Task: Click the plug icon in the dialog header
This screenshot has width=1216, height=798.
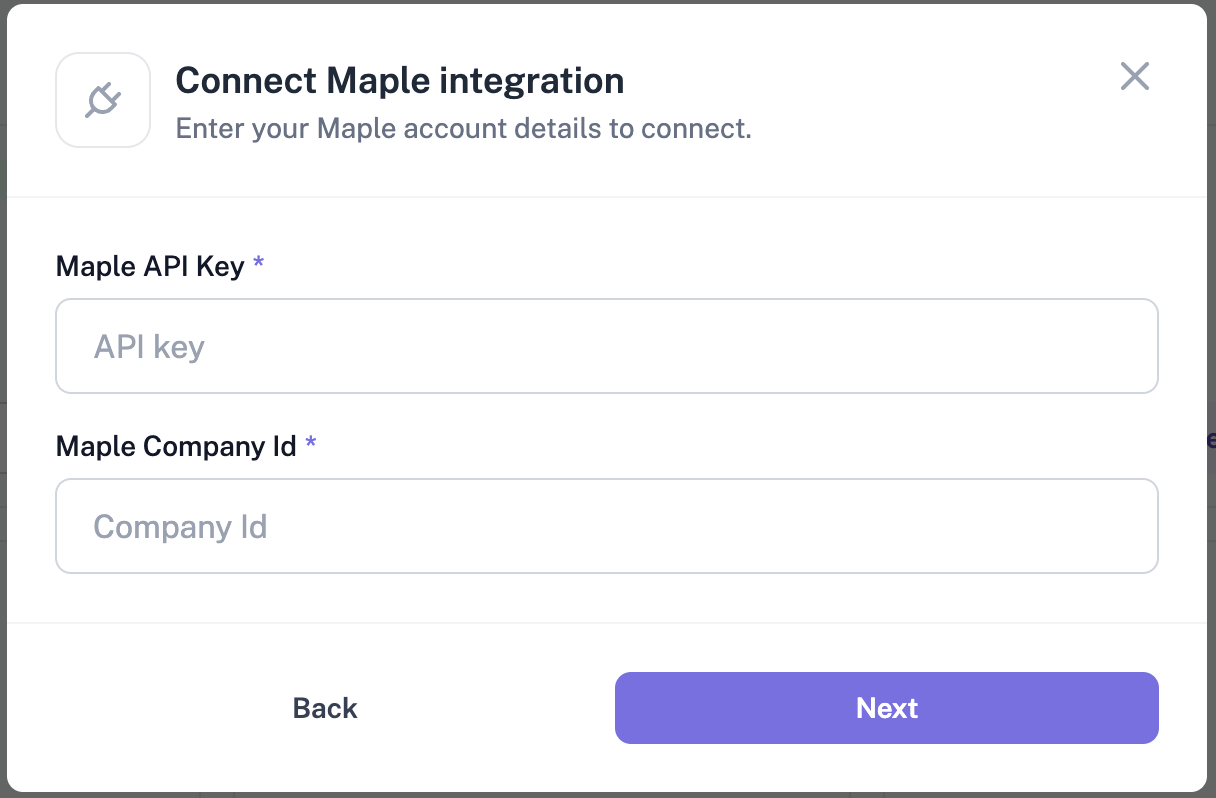Action: [x=103, y=100]
